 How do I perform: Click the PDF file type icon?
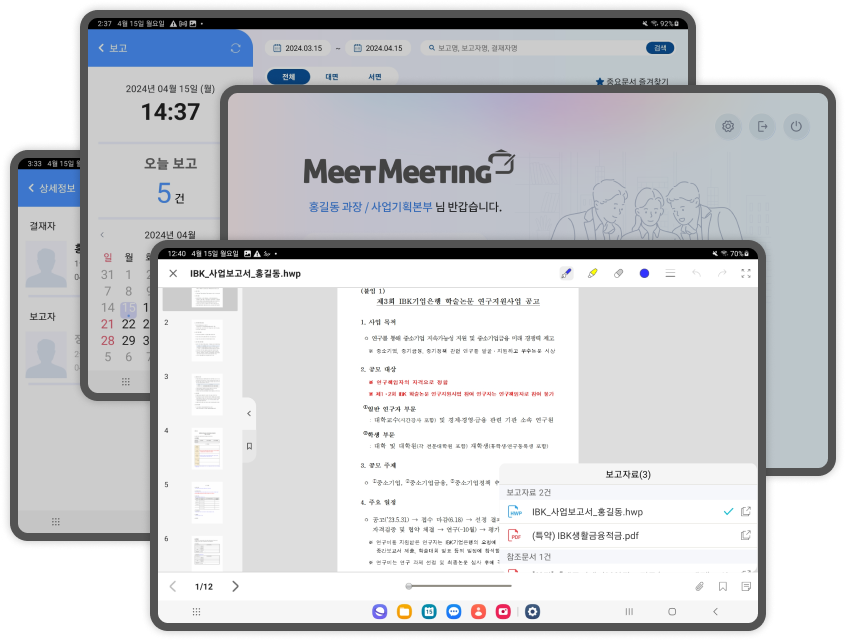515,535
